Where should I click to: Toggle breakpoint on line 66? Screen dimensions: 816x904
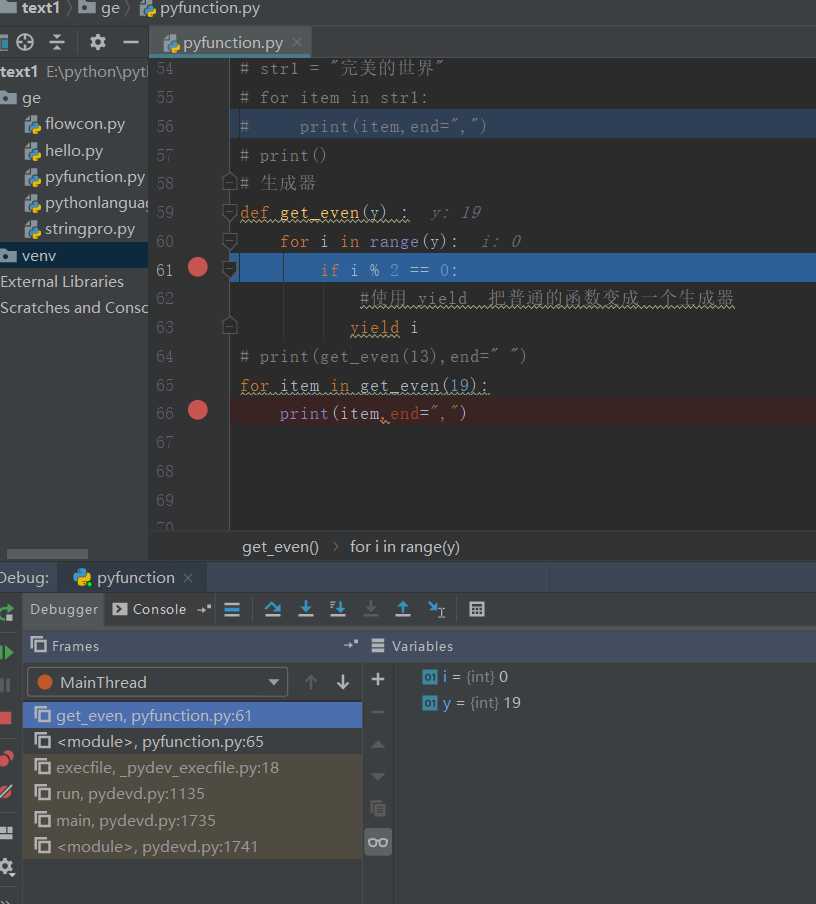pos(198,410)
